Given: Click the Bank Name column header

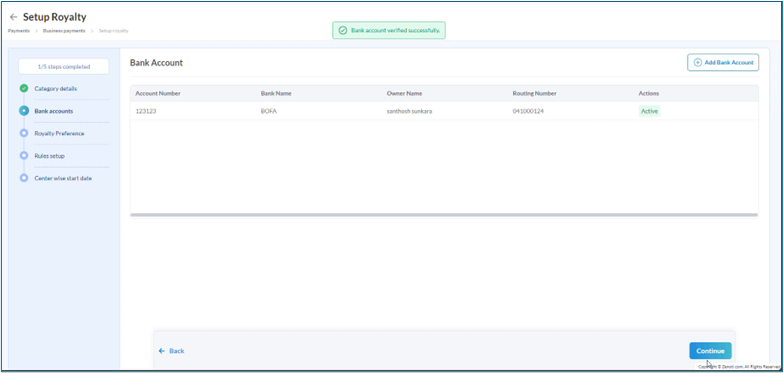Looking at the screenshot, I should [x=276, y=94].
